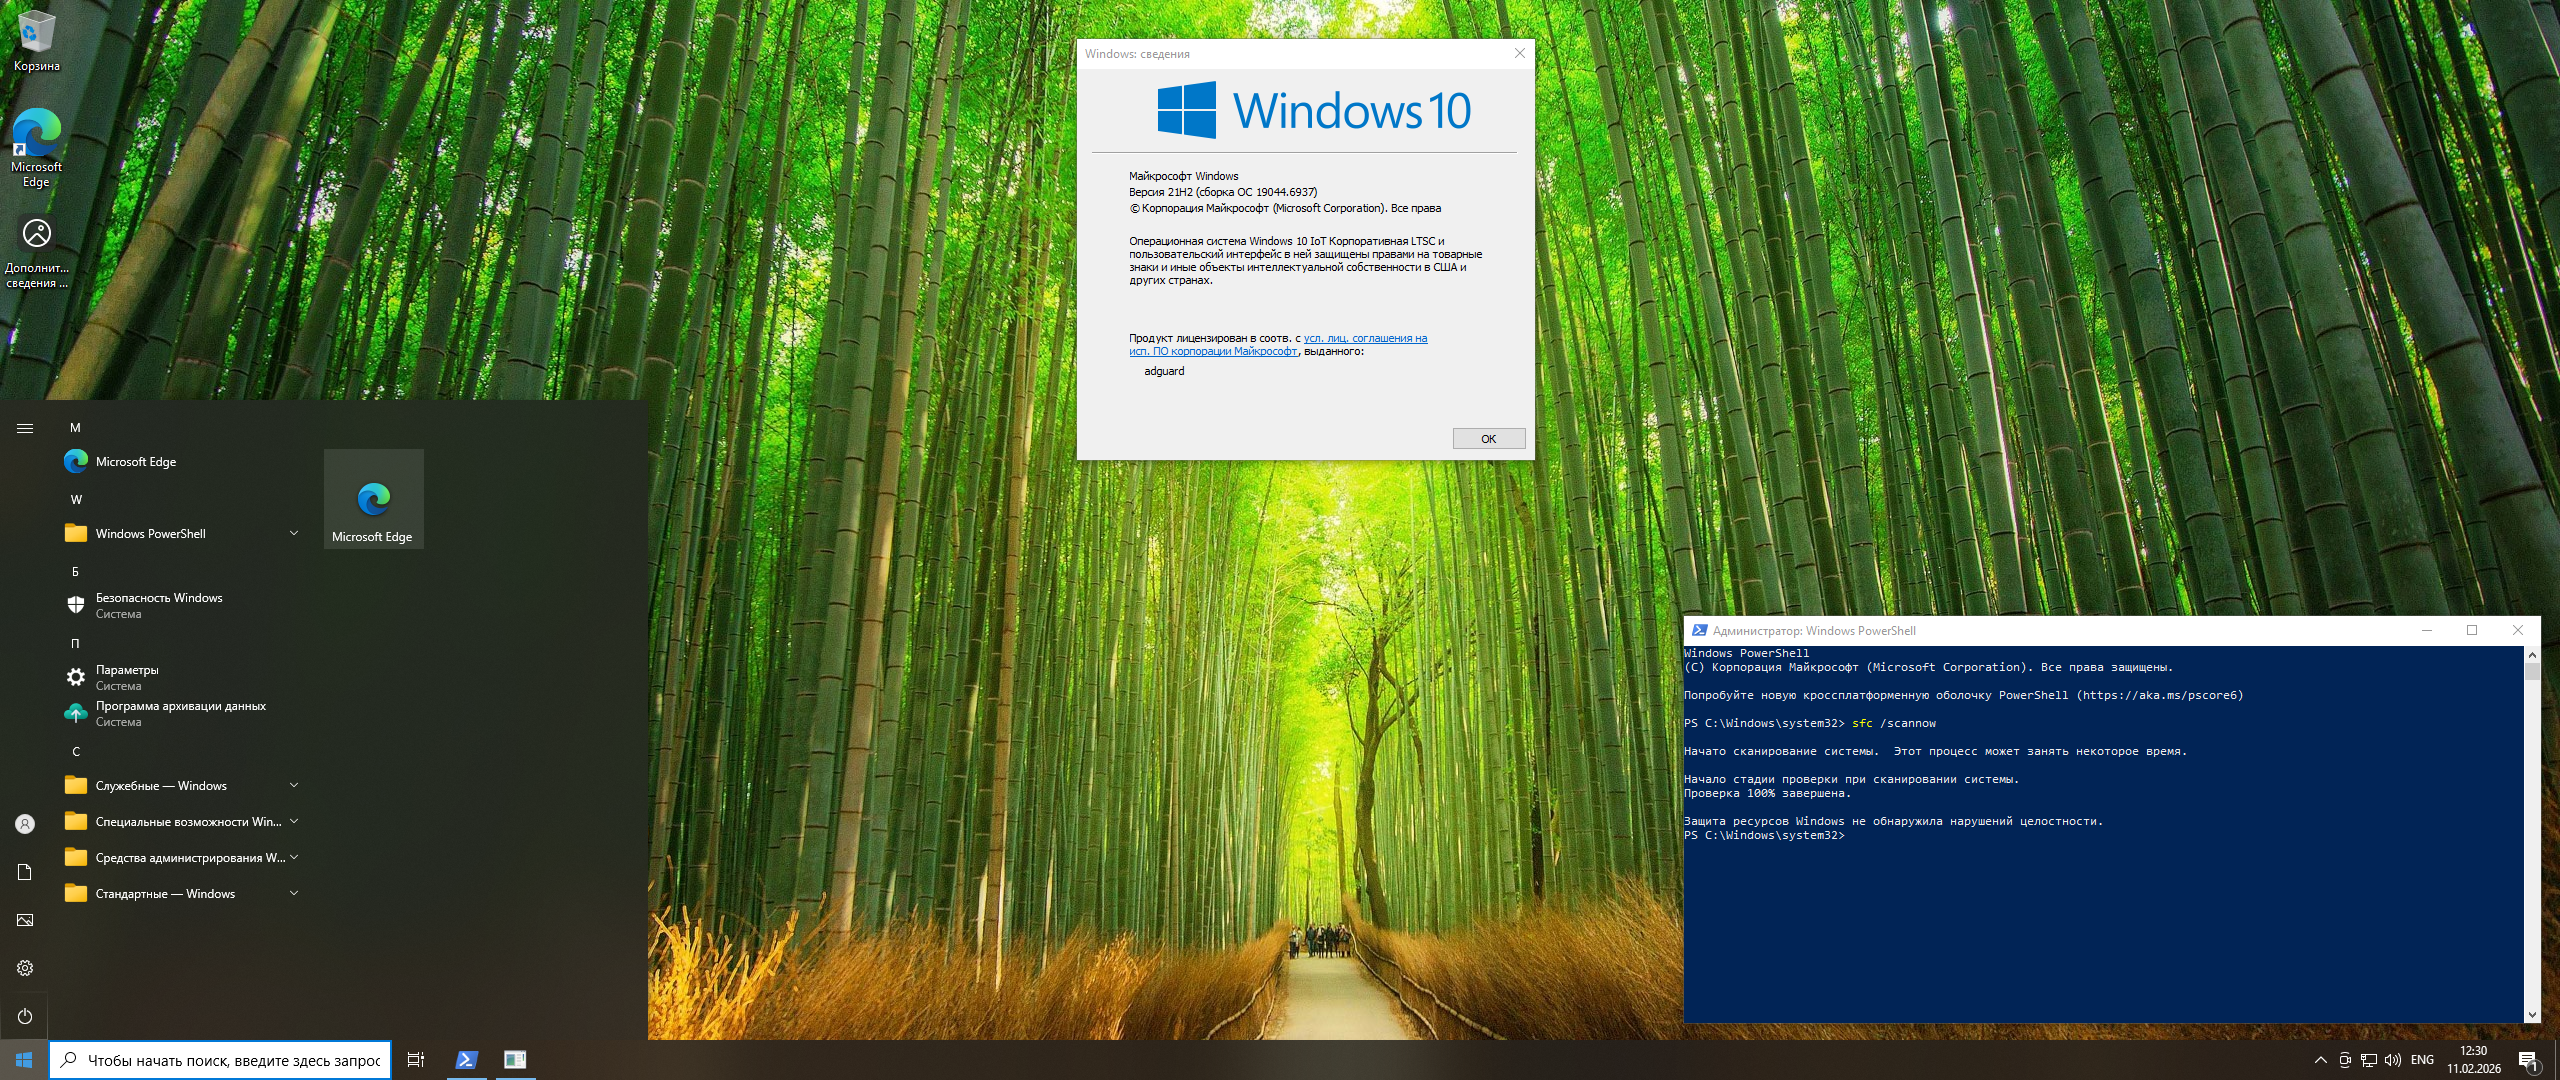
Task: Open the Microsoft Edge desktop shortcut
Action: [x=37, y=147]
